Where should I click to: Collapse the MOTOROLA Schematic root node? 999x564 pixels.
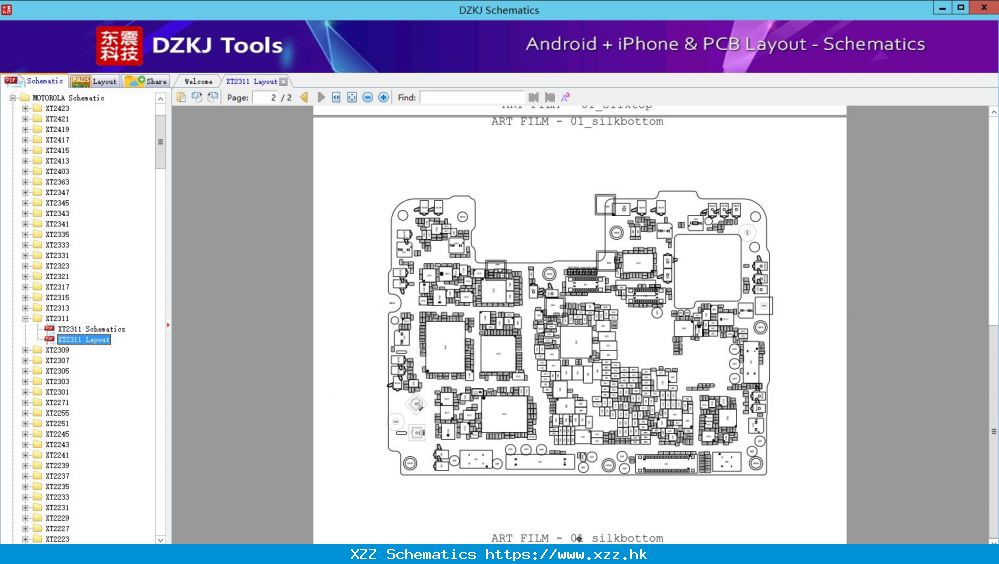pos(13,98)
